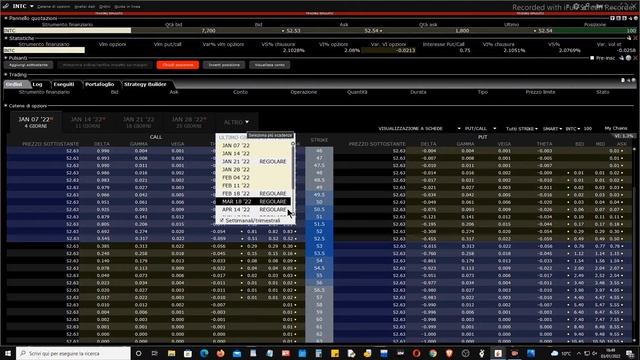
Task: Collapse the Statistiche section
Action: pyautogui.click(x=6, y=38)
